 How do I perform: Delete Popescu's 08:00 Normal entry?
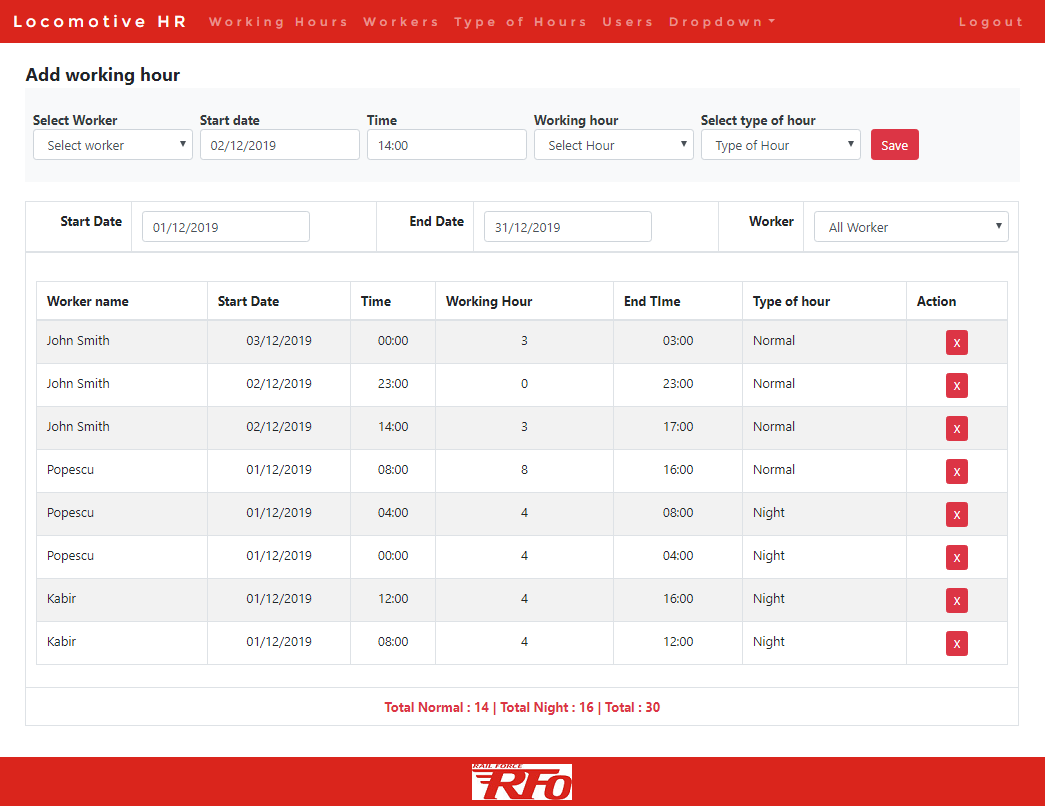tap(956, 472)
